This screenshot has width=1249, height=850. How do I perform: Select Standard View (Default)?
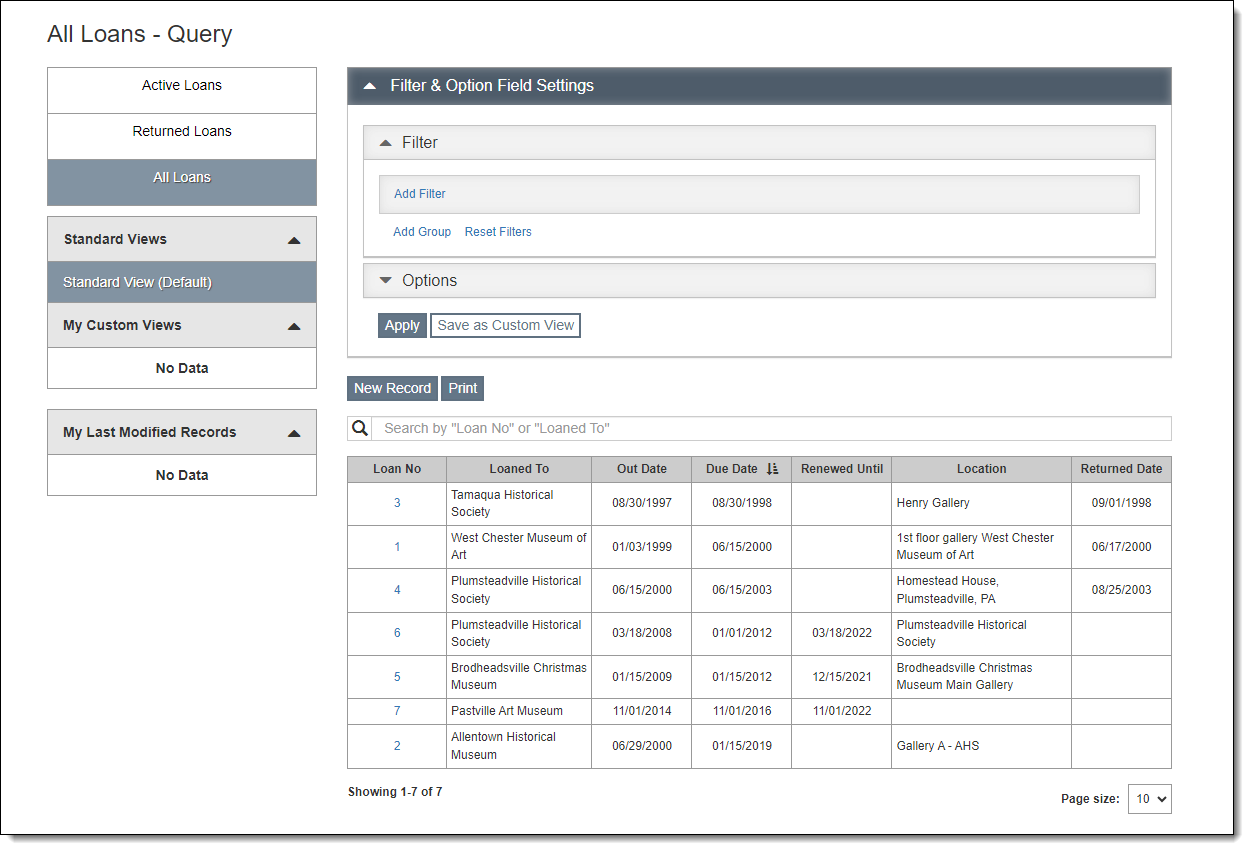tap(138, 283)
